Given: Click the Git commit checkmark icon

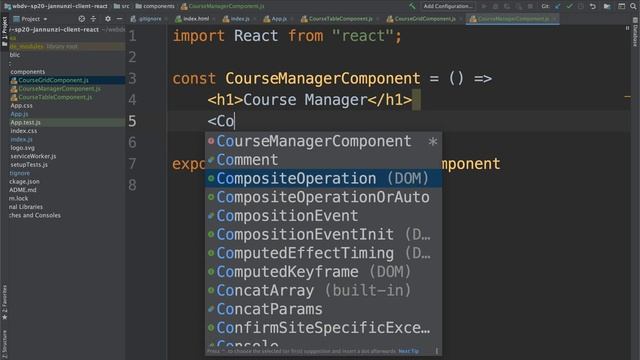Looking at the screenshot, I should pyautogui.click(x=569, y=6).
